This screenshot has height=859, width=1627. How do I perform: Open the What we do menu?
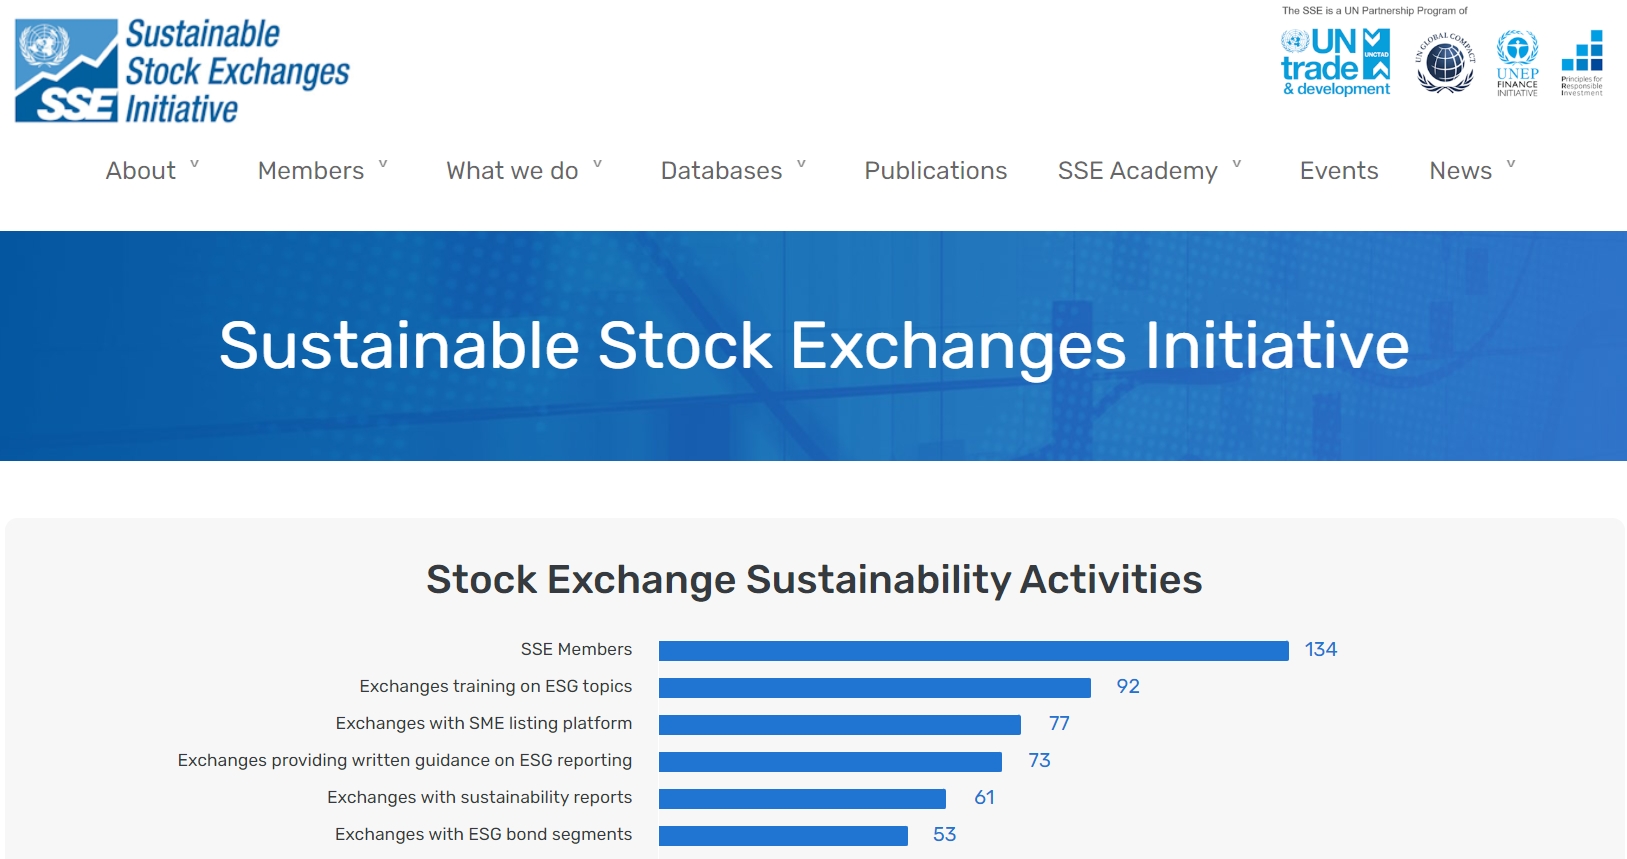click(512, 171)
